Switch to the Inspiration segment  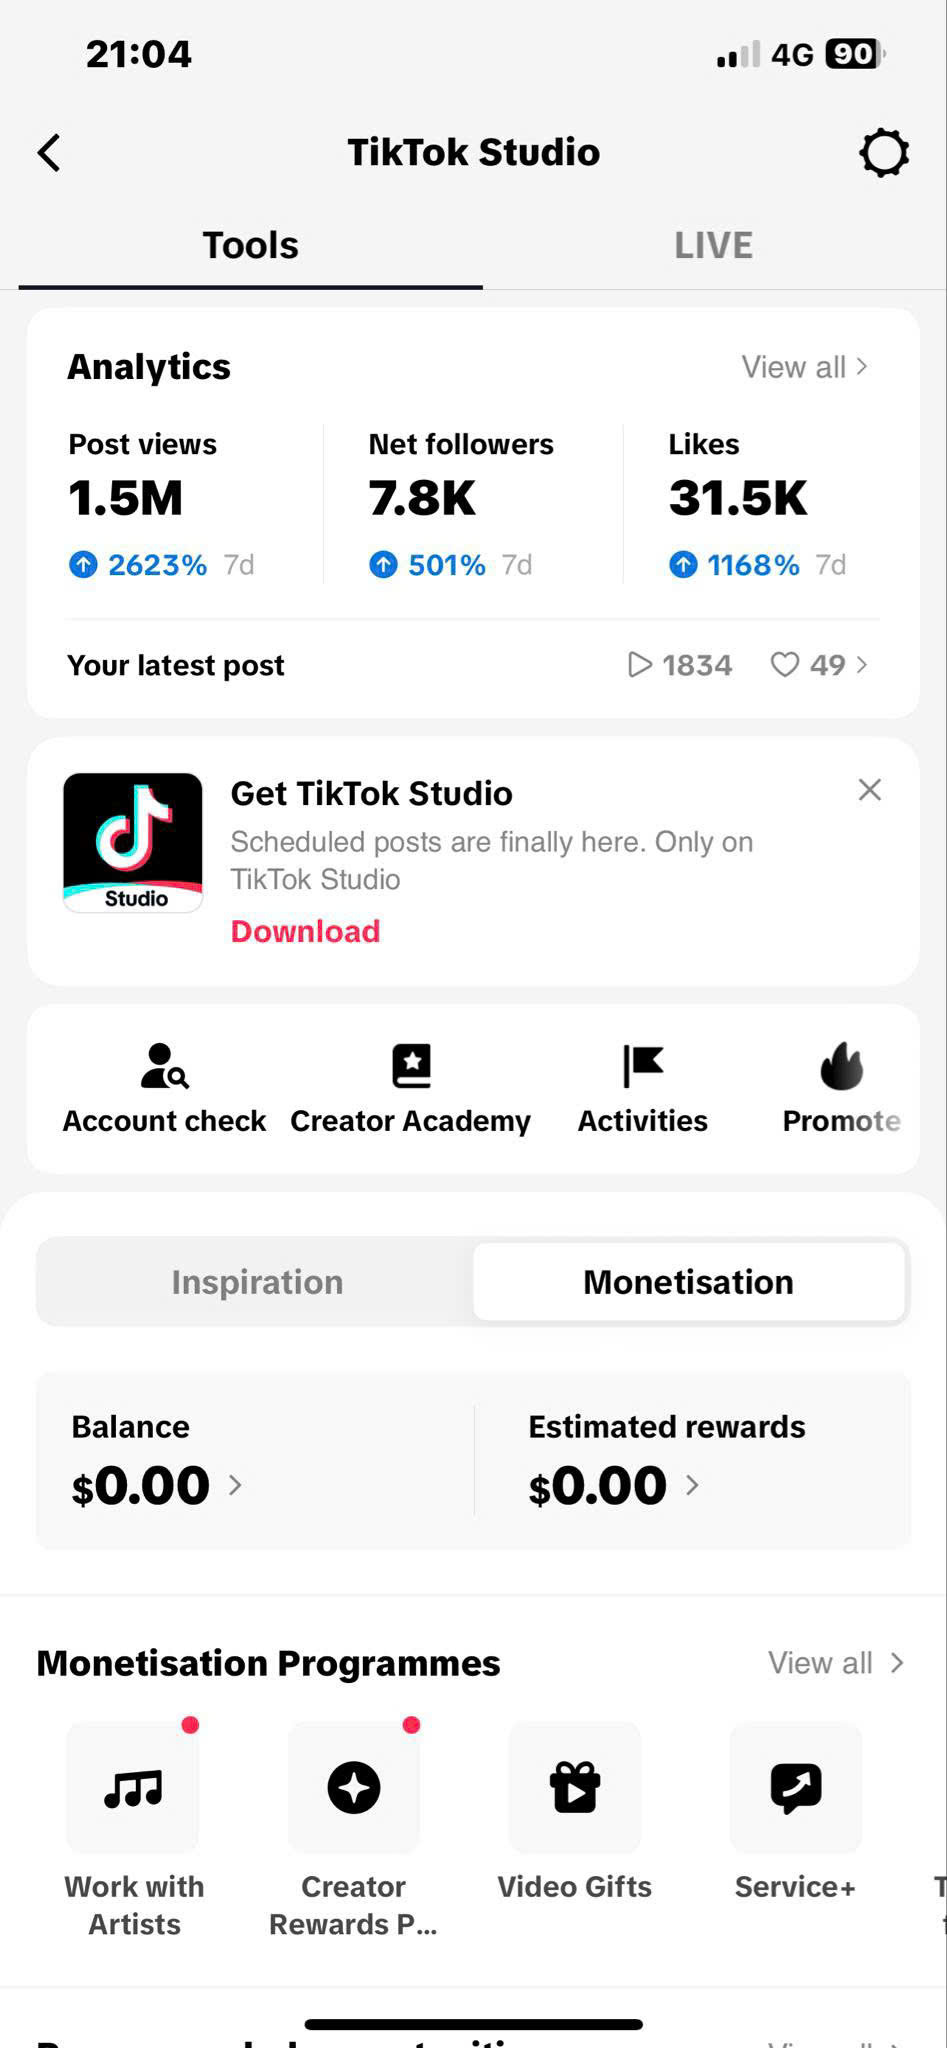[x=257, y=1282]
